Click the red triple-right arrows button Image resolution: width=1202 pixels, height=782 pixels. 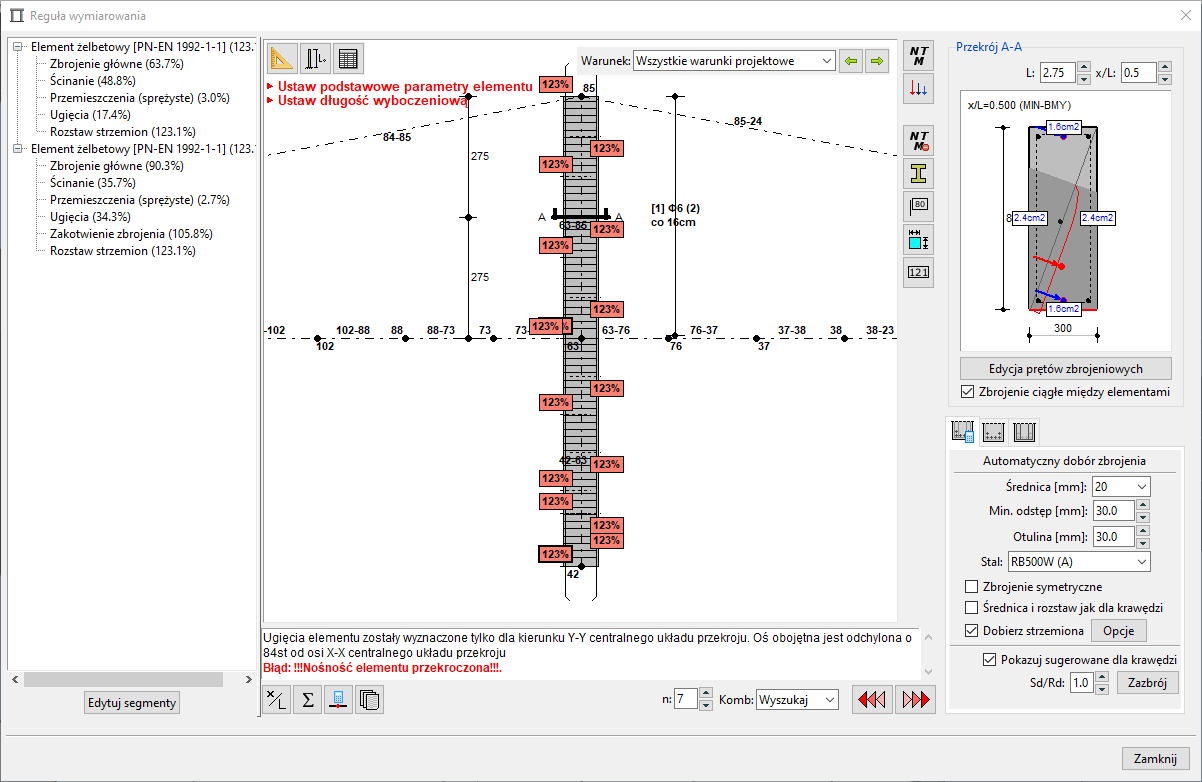coord(915,700)
